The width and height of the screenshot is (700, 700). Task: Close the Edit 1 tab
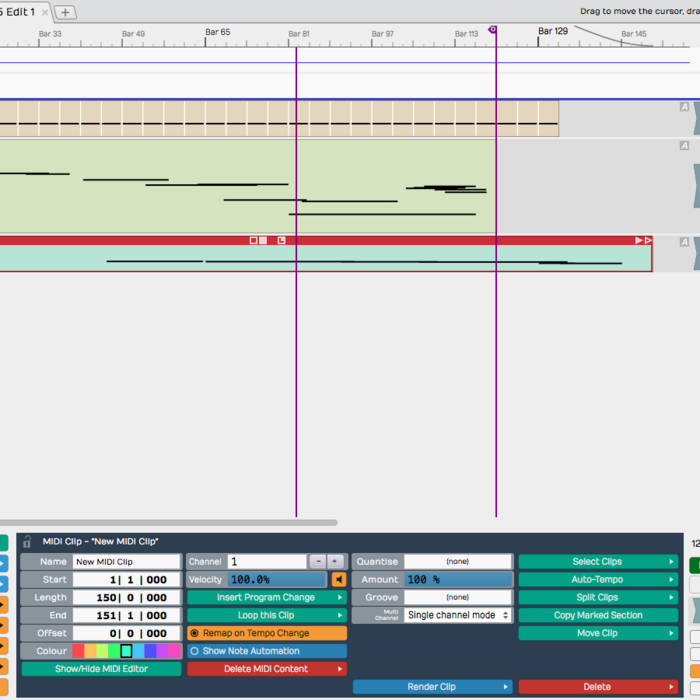[x=45, y=12]
